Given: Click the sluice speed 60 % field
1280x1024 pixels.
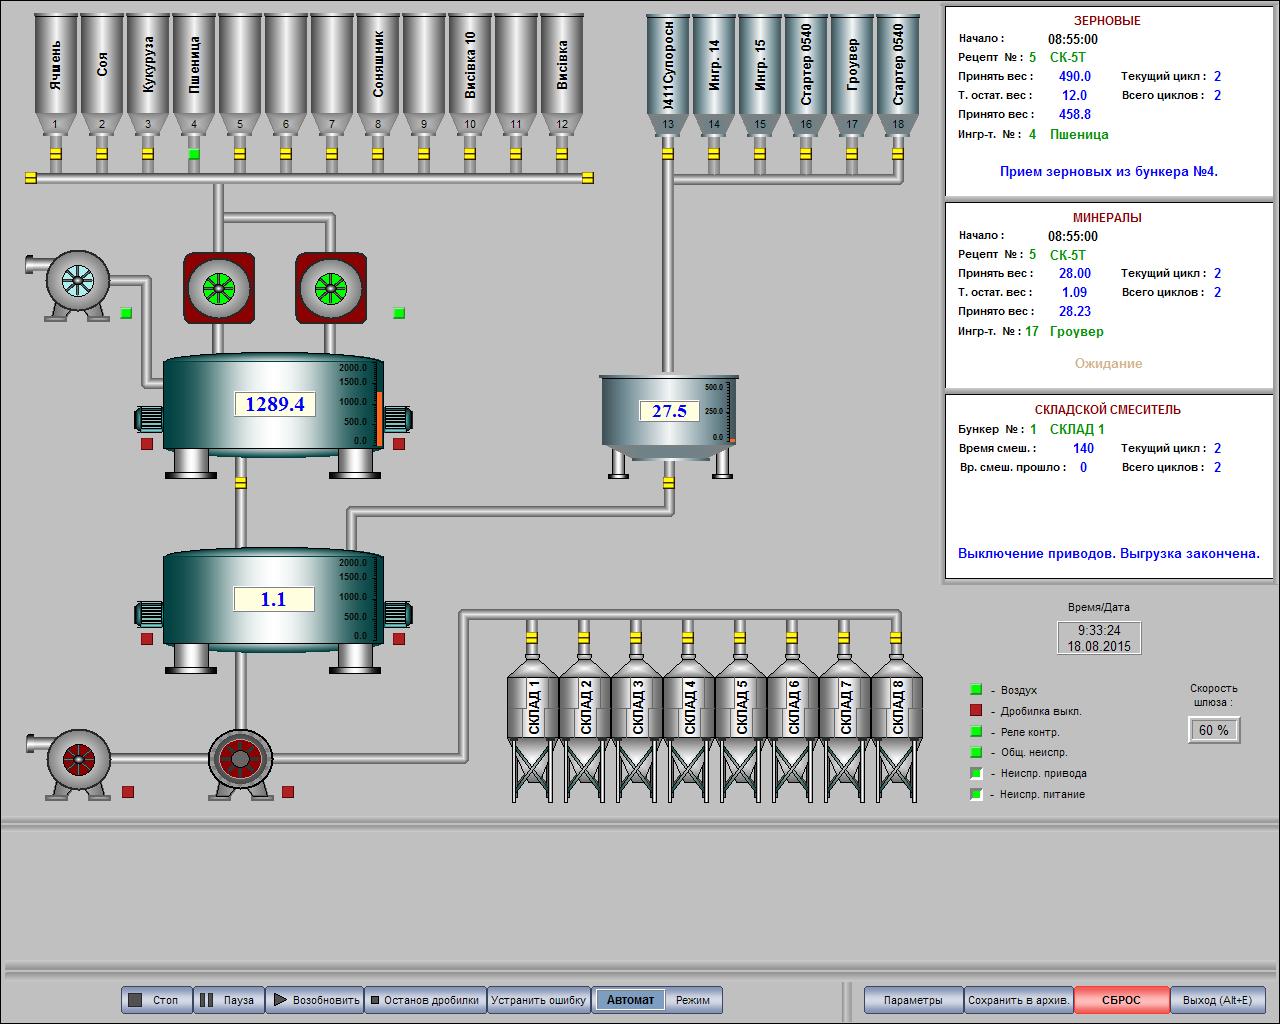Looking at the screenshot, I should (x=1213, y=730).
